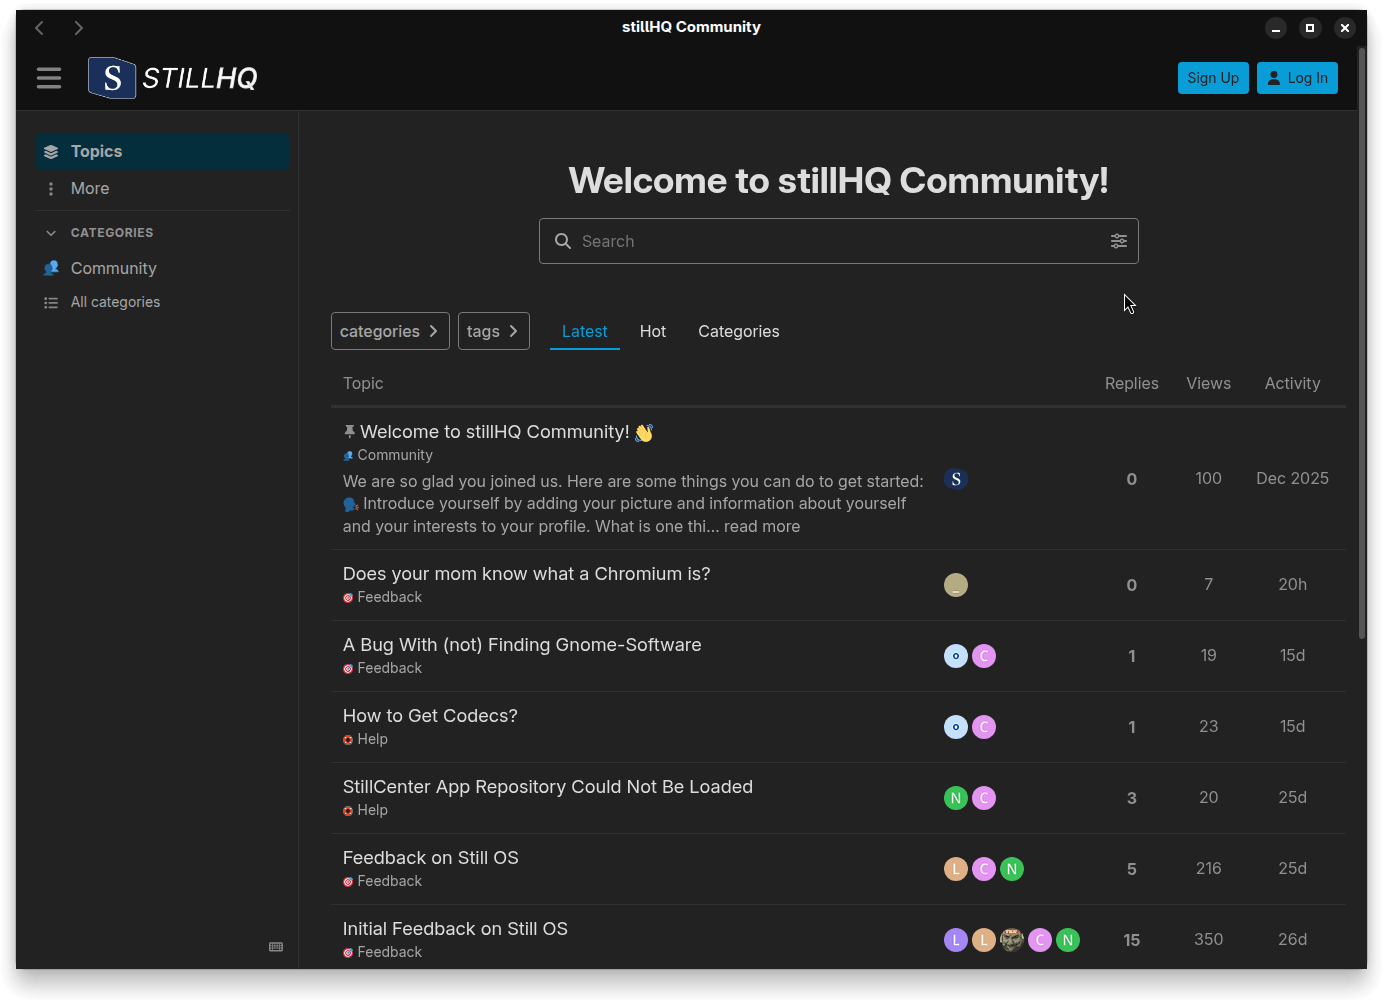
Task: Open topic How to Get Codecs?
Action: pos(430,716)
